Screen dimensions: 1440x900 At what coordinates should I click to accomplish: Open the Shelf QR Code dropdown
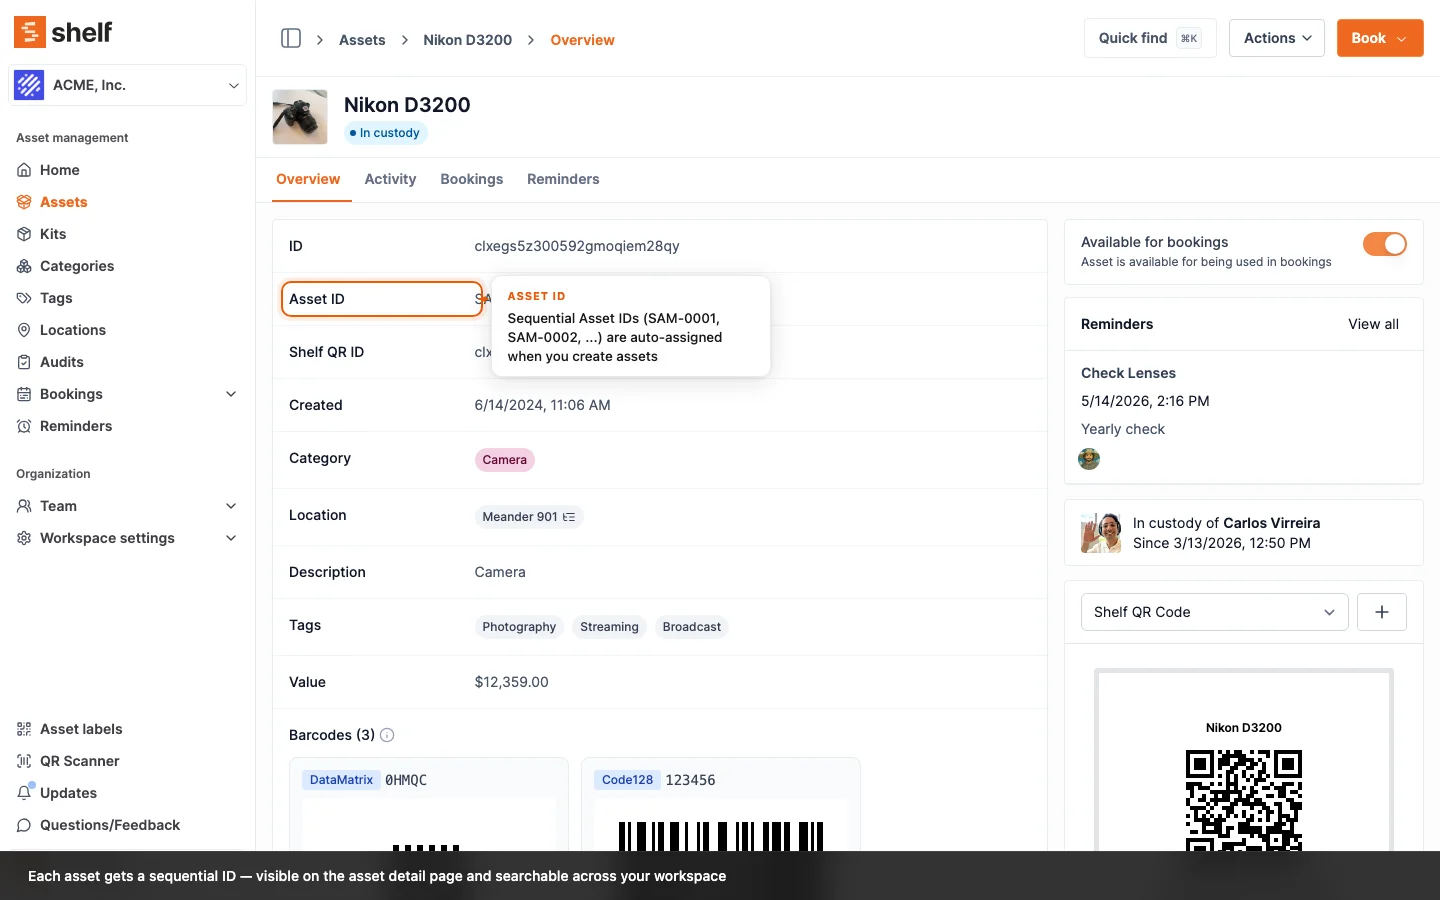(1213, 612)
